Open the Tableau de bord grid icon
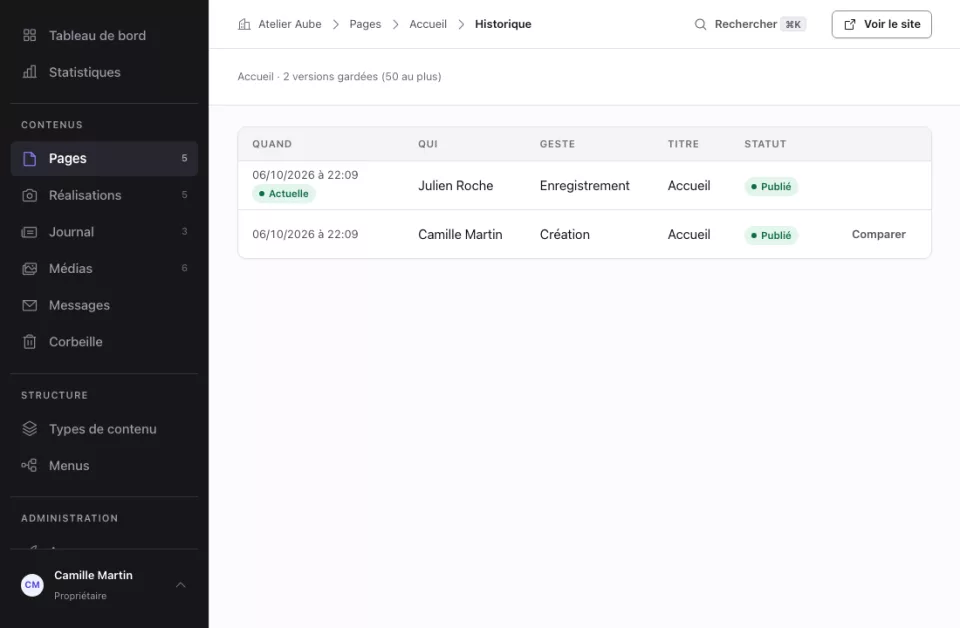The width and height of the screenshot is (960, 628). tap(29, 36)
